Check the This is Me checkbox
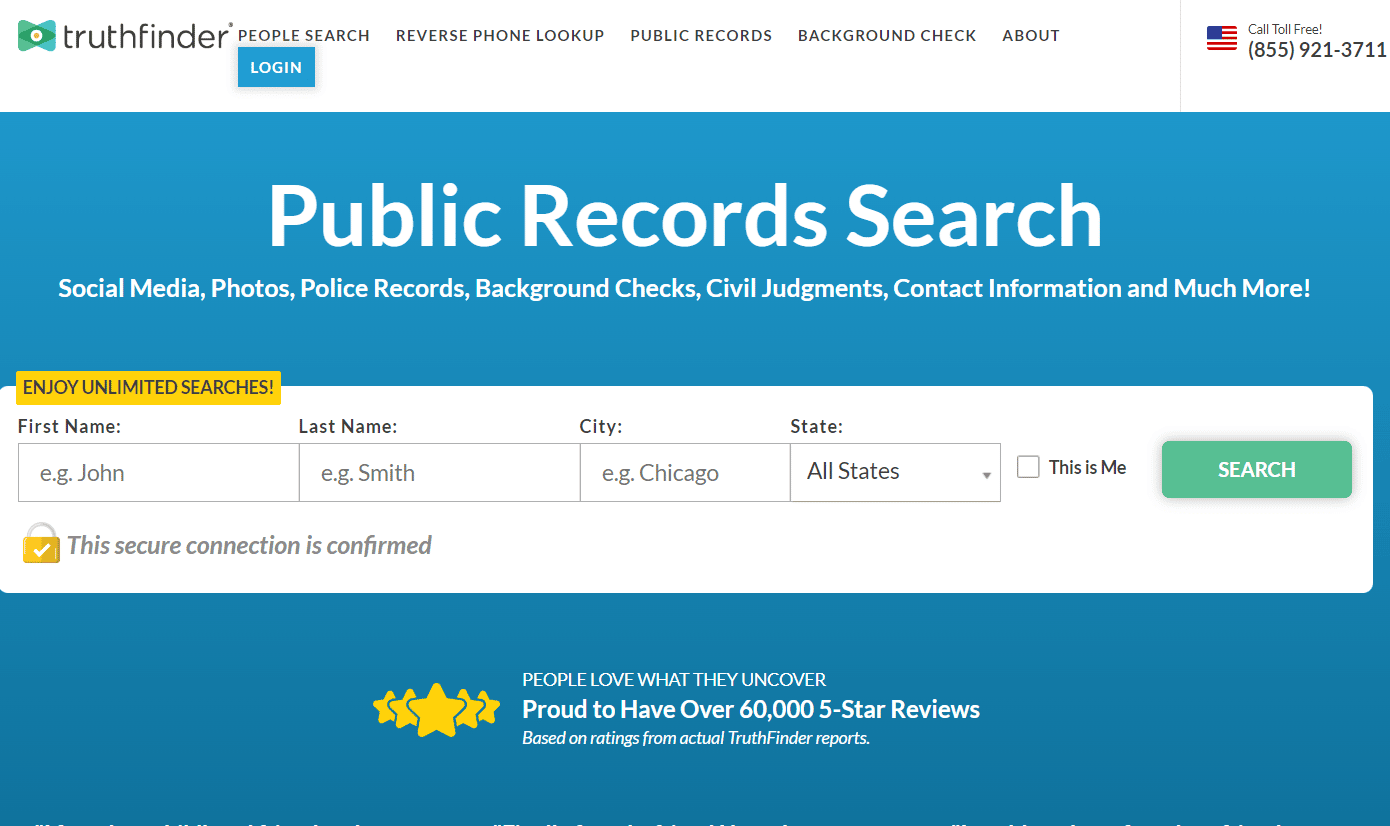The image size is (1390, 826). [x=1028, y=467]
